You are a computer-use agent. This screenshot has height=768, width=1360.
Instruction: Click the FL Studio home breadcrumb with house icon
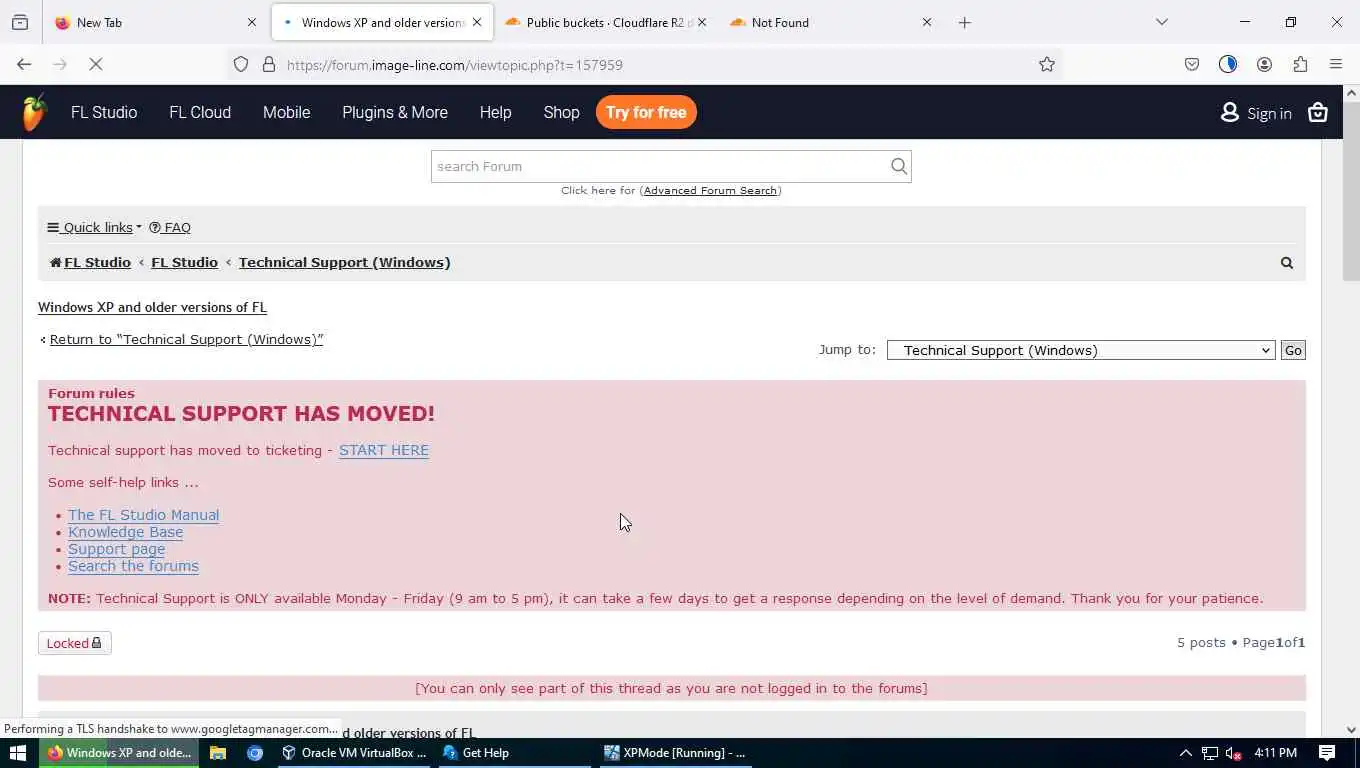[90, 262]
